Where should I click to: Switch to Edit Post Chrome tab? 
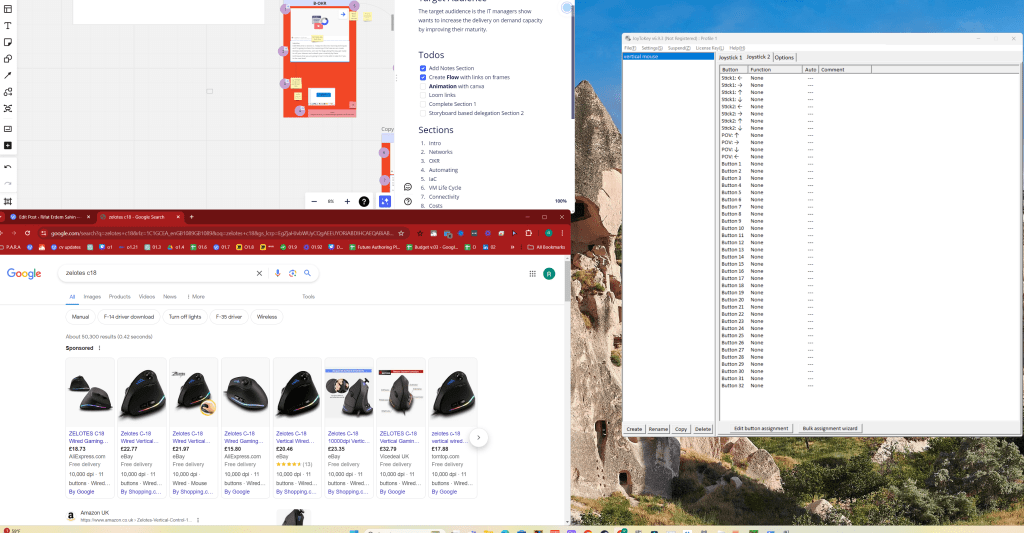coord(50,217)
